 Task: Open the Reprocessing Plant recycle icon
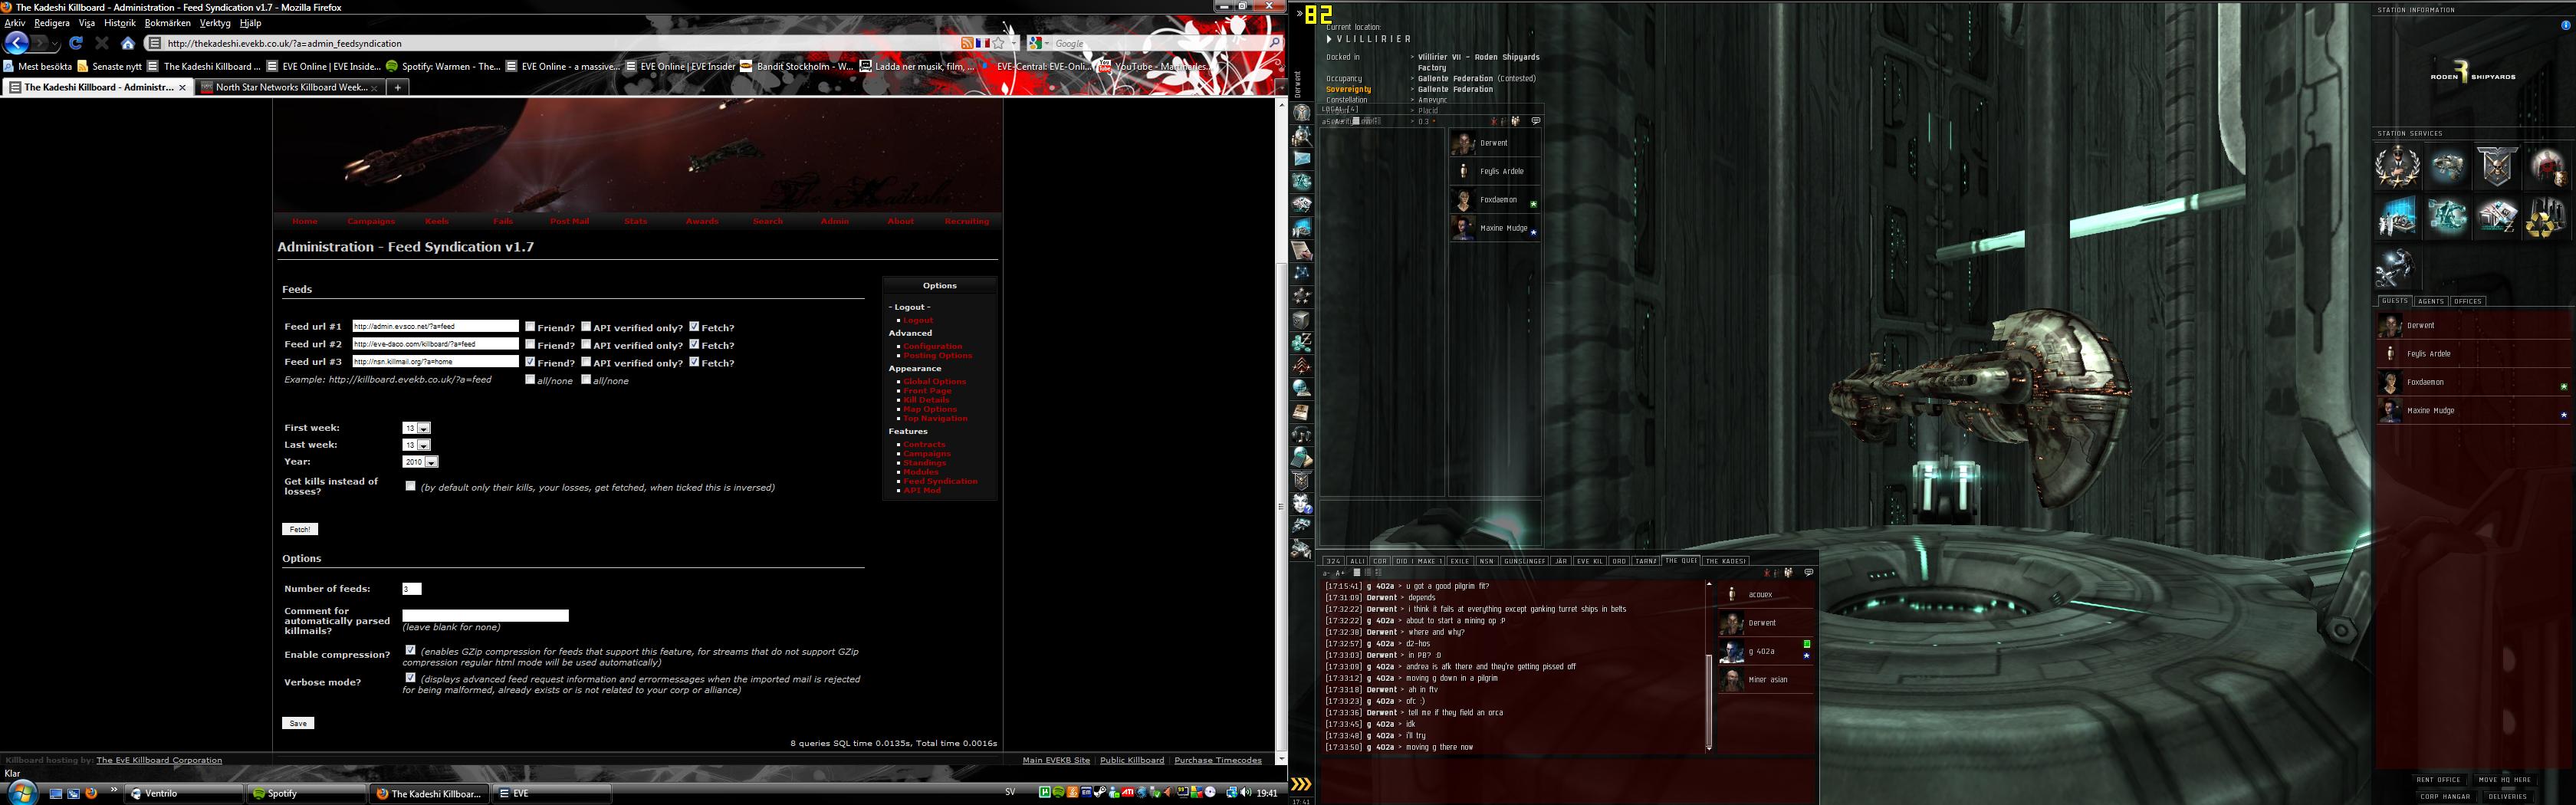2545,216
